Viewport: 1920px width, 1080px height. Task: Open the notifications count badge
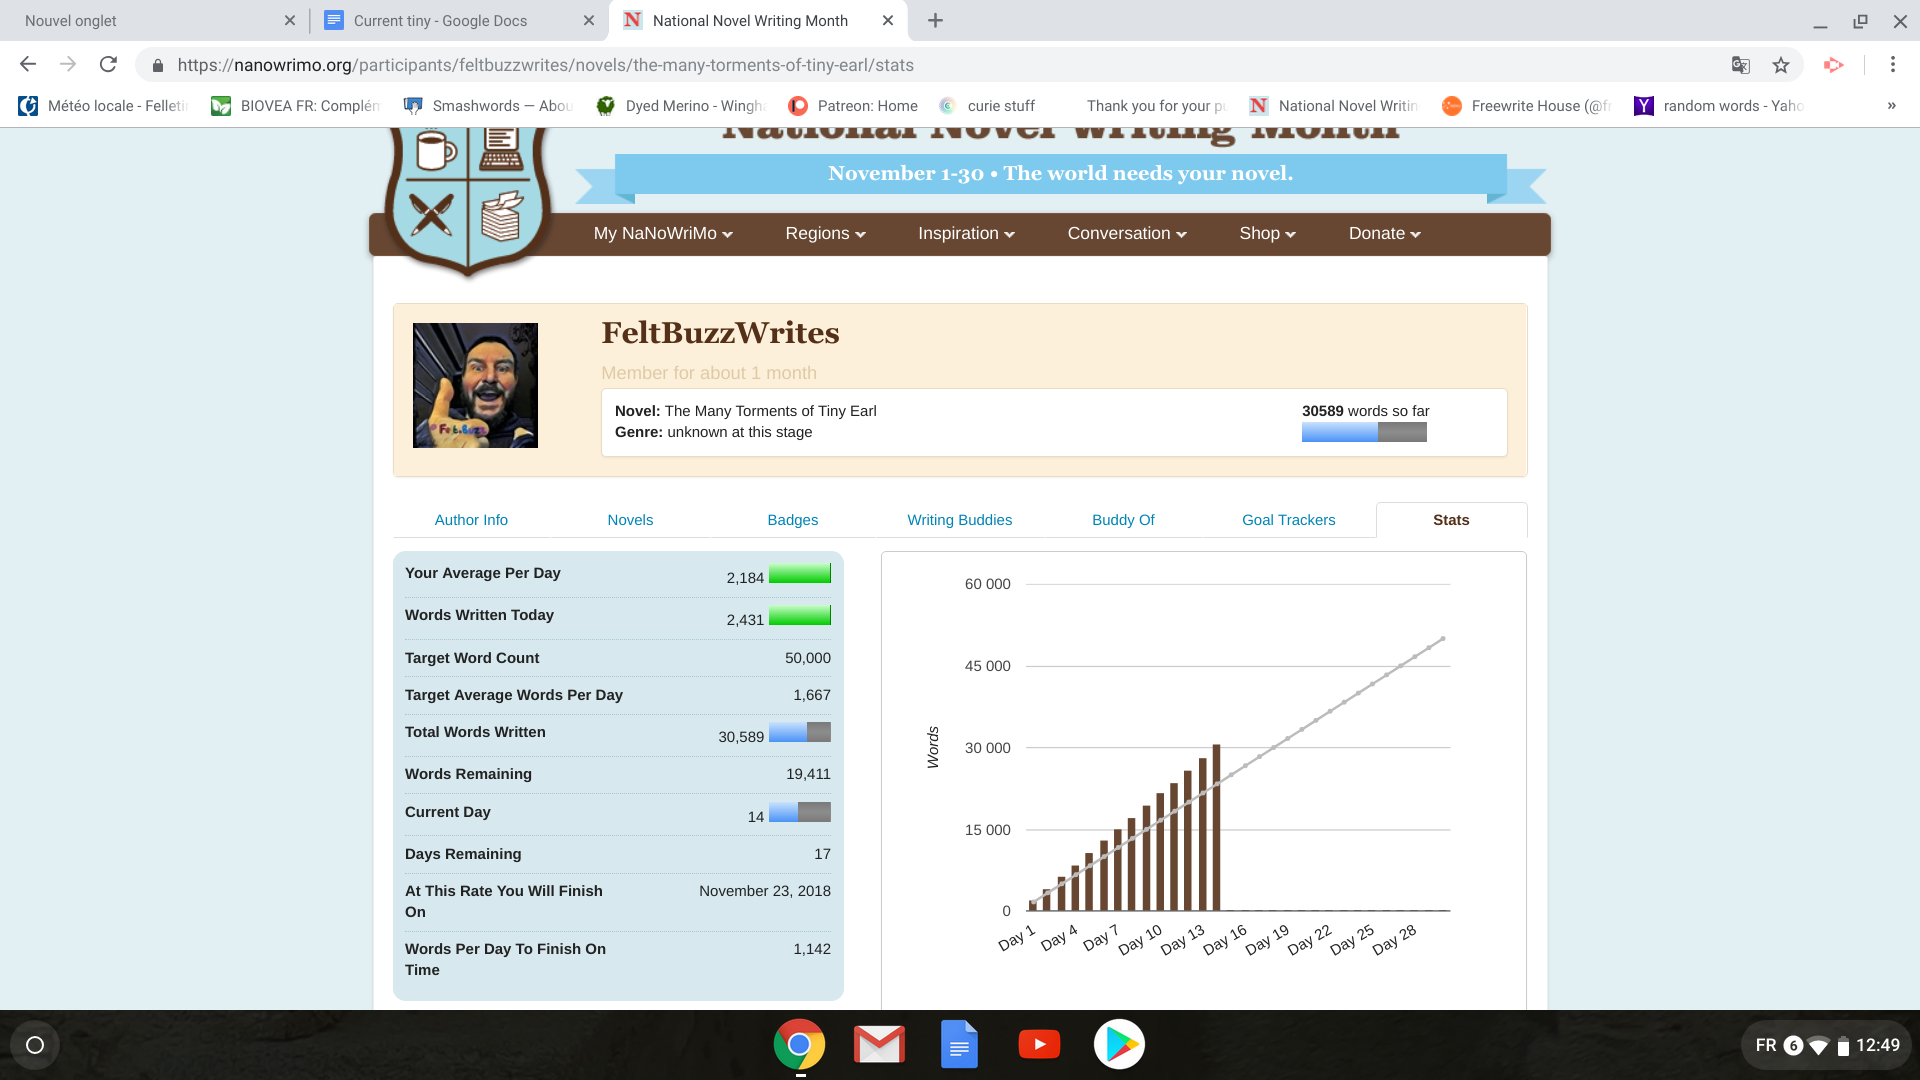1793,1046
